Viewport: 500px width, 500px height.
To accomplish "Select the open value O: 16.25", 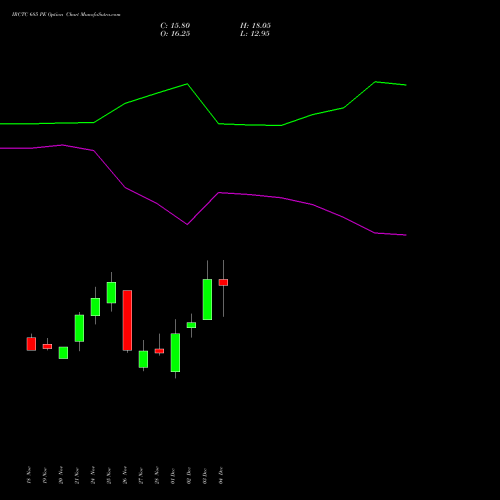I will pyautogui.click(x=175, y=34).
